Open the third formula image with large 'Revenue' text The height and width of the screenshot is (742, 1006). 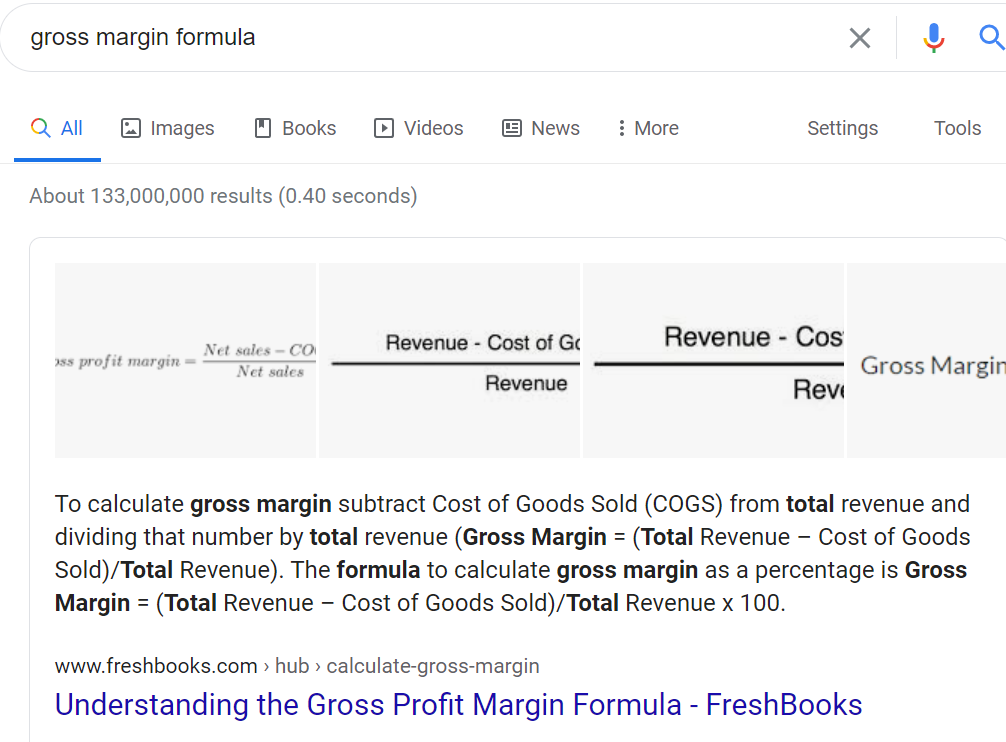click(x=713, y=360)
